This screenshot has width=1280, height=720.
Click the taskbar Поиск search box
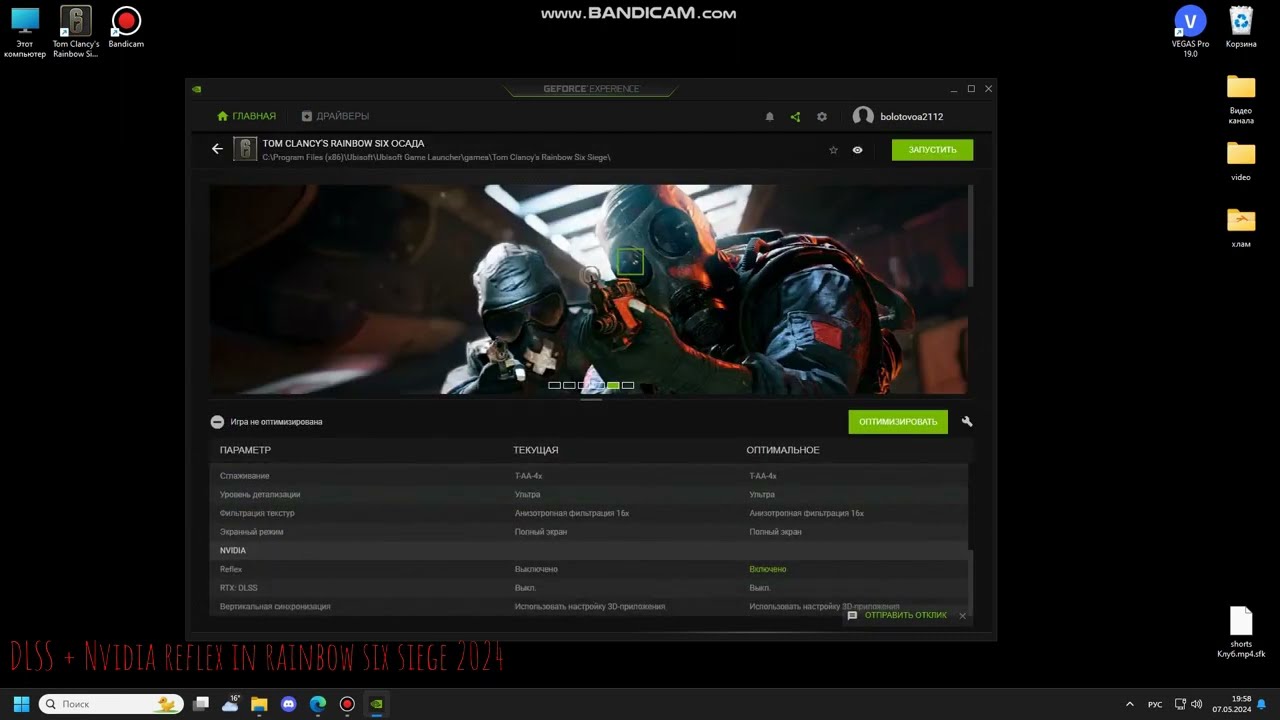[111, 704]
